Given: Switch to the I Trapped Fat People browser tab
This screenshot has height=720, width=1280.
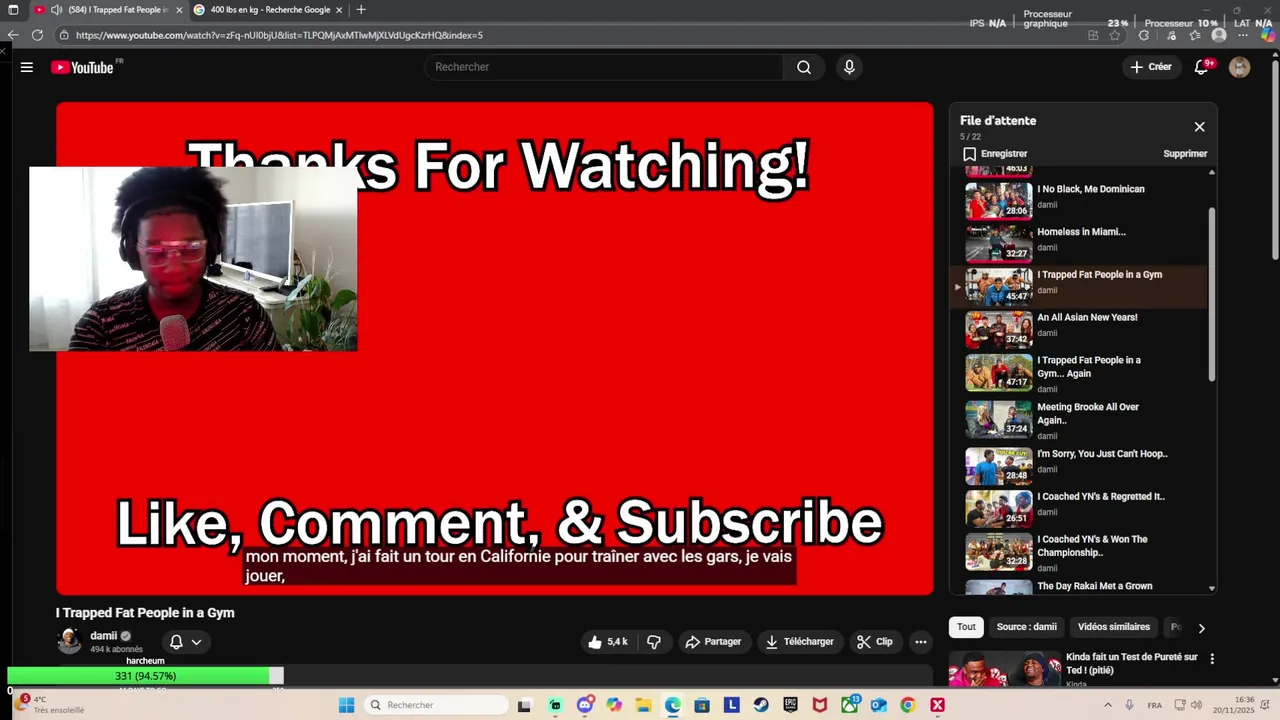Looking at the screenshot, I should point(108,10).
